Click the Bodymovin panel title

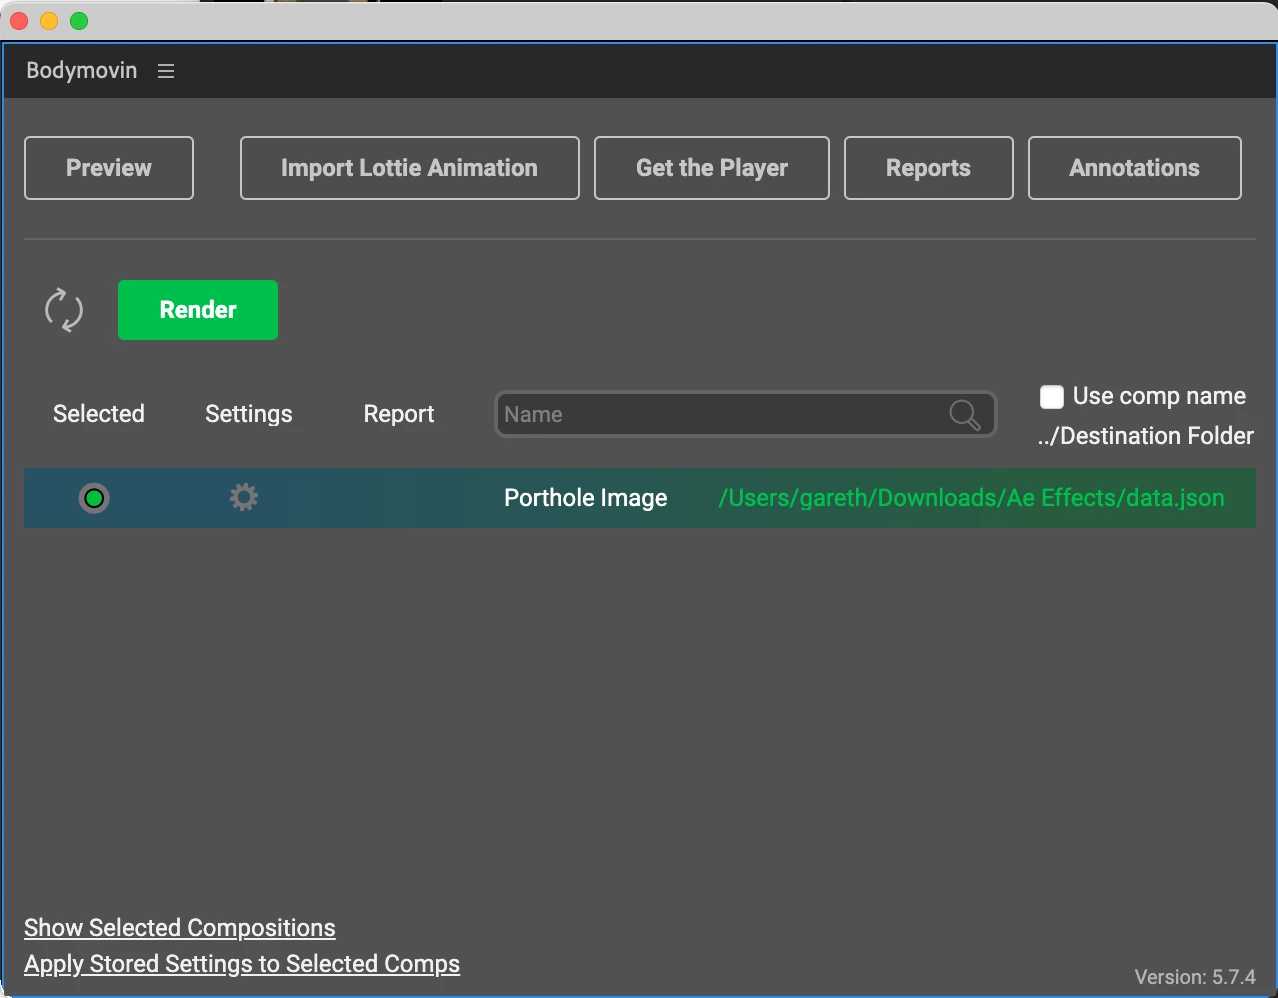point(82,71)
